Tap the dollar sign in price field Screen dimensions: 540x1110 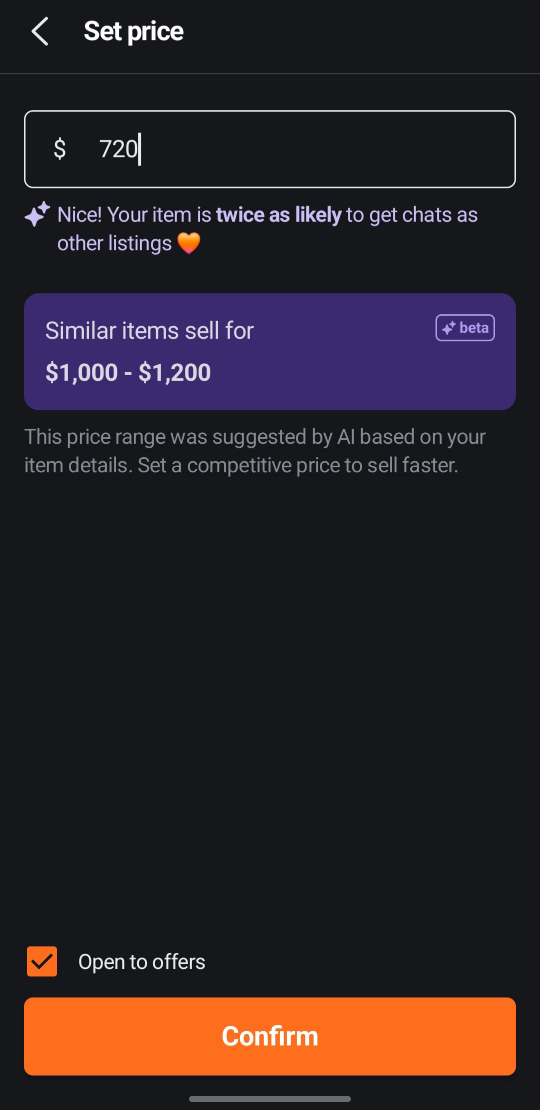59,149
